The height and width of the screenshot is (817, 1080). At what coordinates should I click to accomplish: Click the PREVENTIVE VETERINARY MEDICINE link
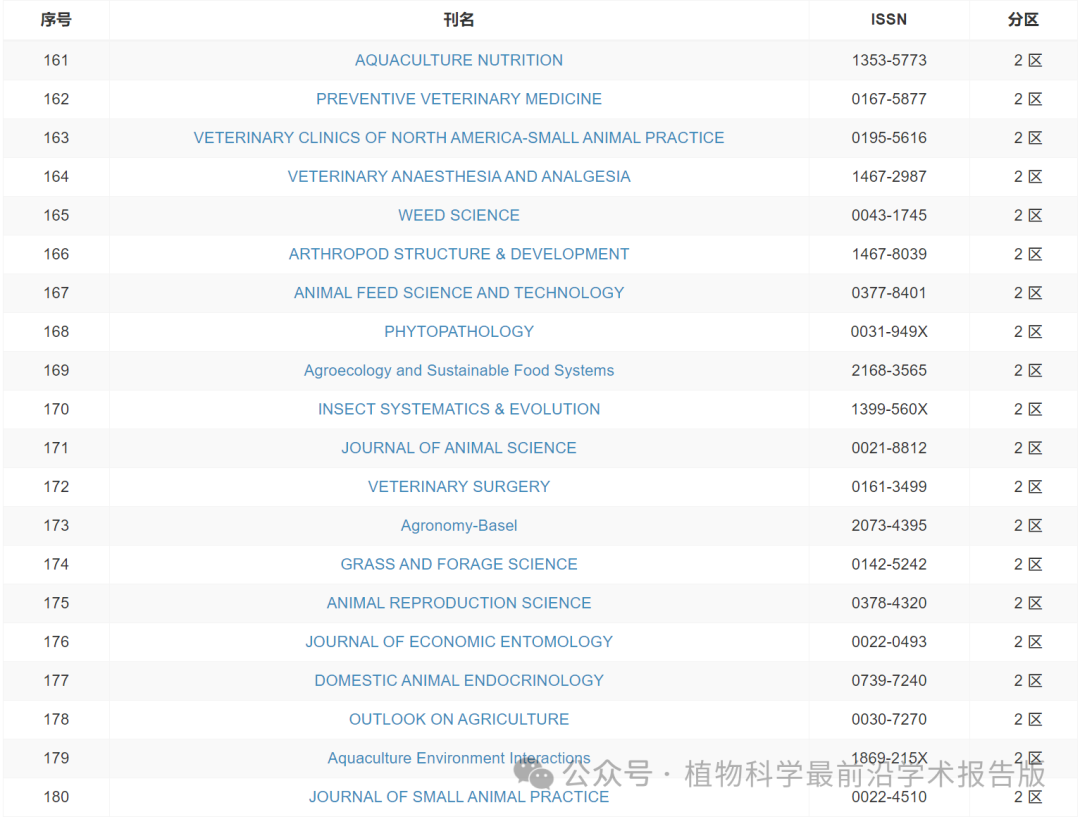pyautogui.click(x=459, y=99)
